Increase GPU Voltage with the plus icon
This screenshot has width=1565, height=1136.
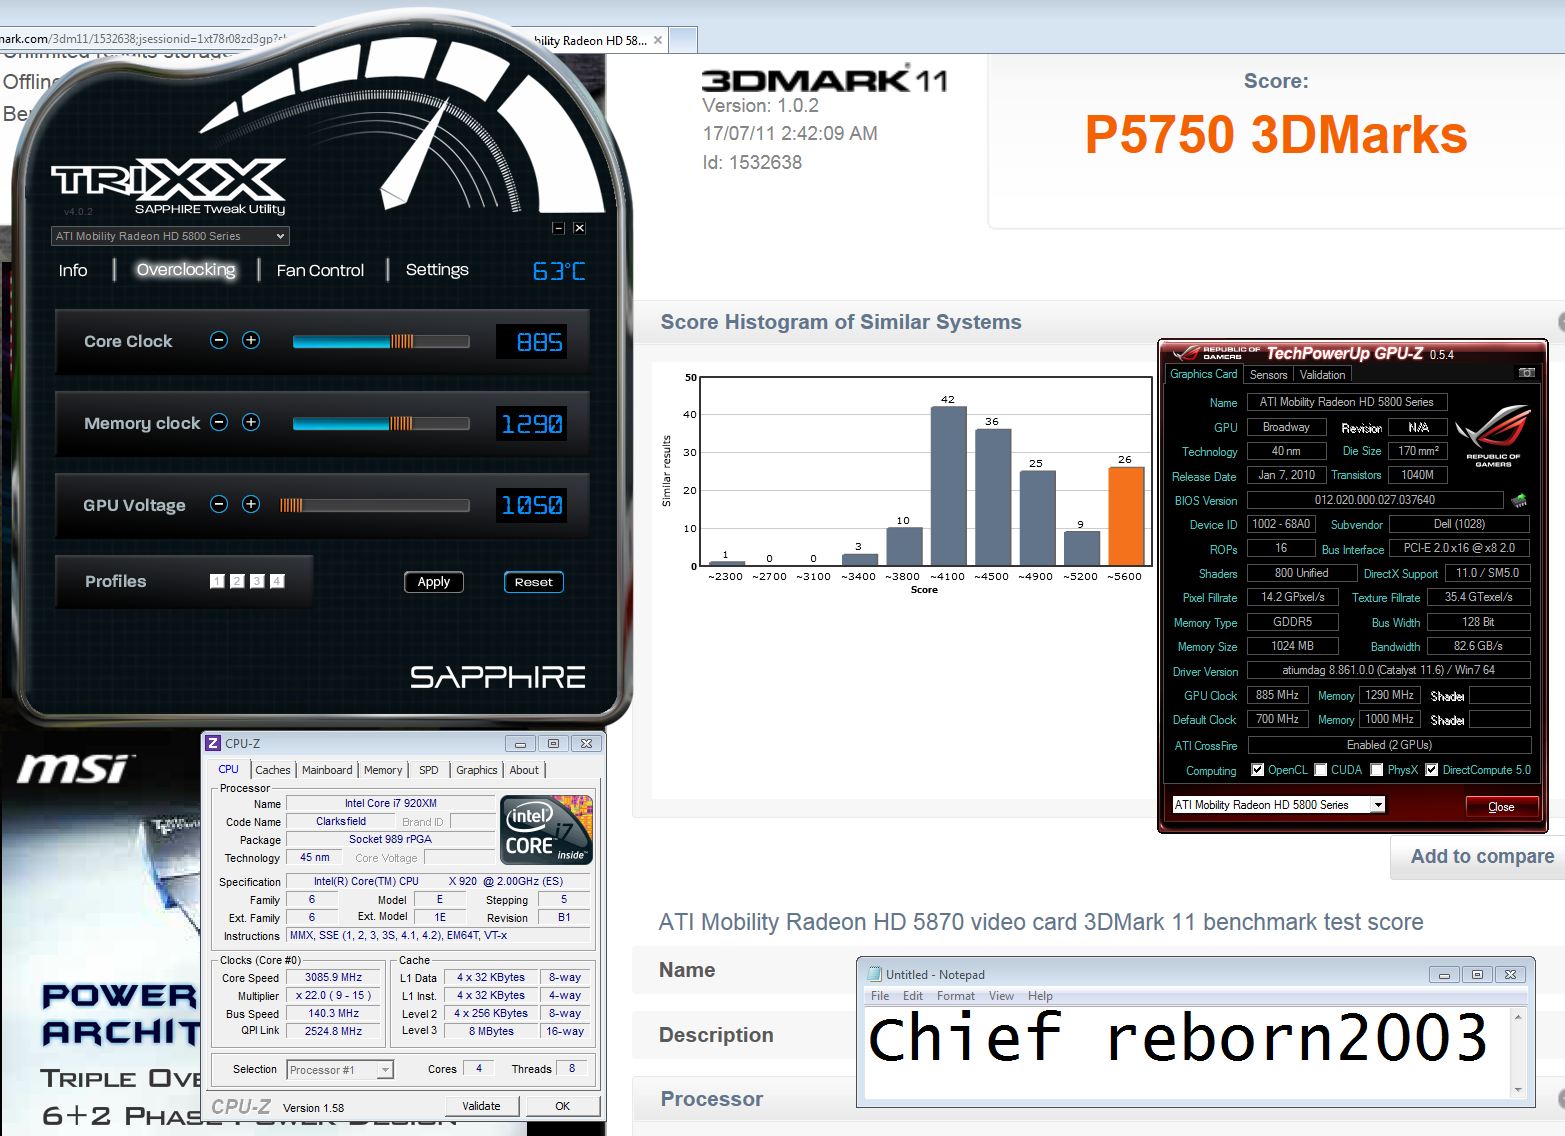(x=251, y=504)
